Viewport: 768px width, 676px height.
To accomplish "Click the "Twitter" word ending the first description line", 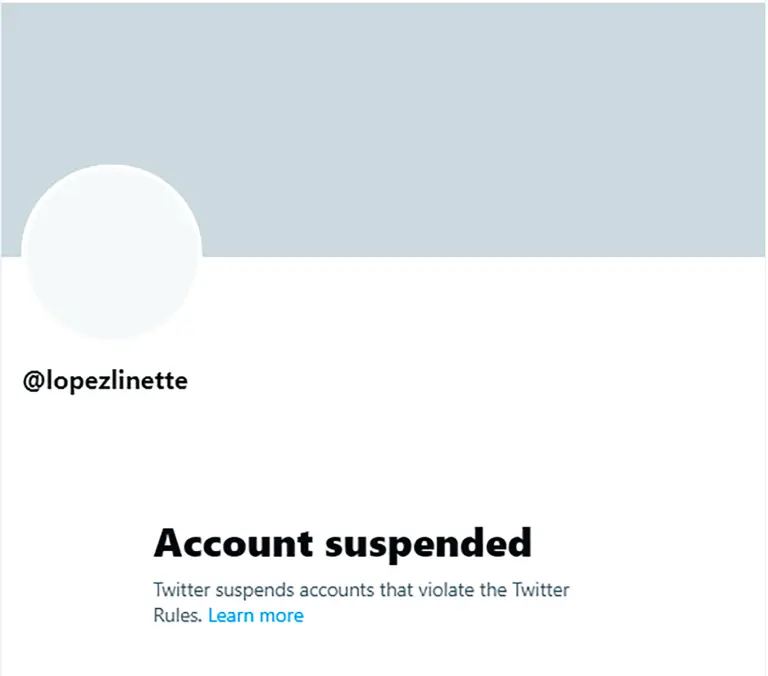I will click(541, 589).
